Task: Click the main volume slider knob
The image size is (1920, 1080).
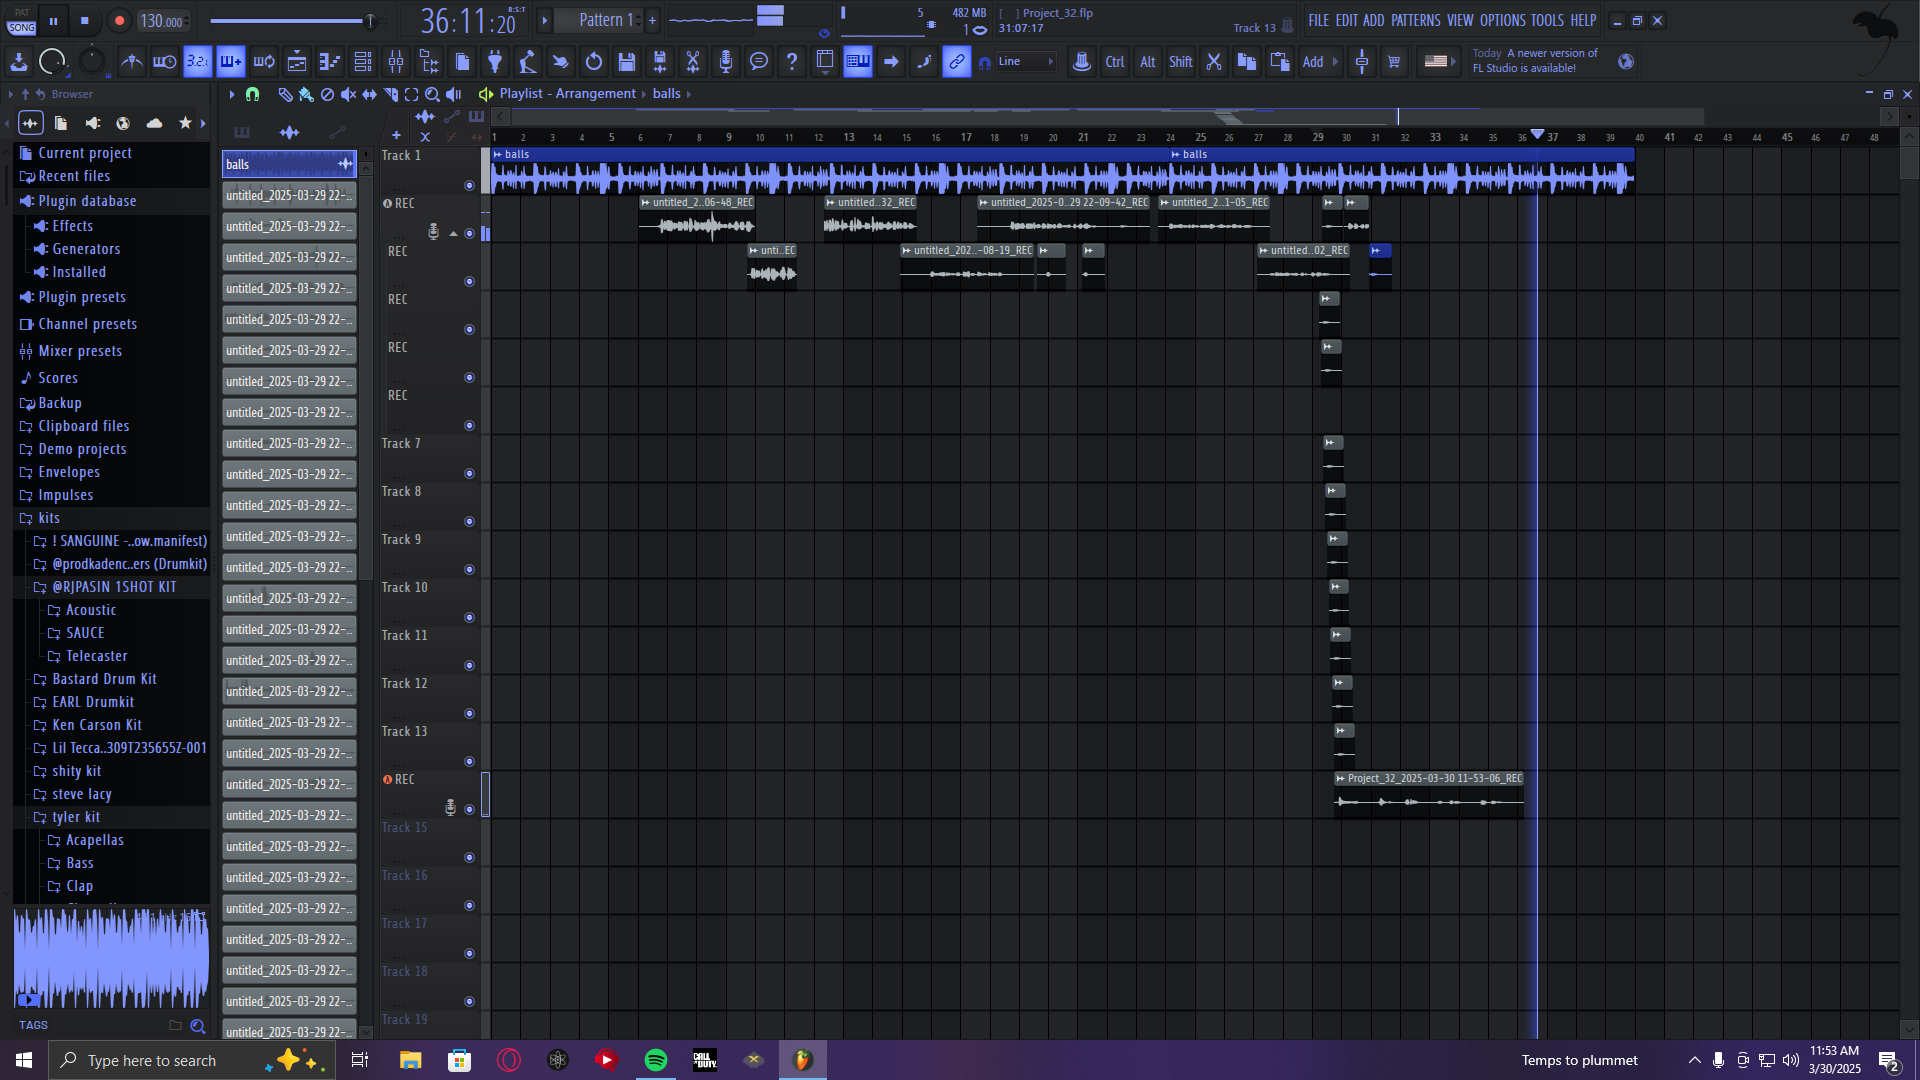Action: (x=370, y=21)
